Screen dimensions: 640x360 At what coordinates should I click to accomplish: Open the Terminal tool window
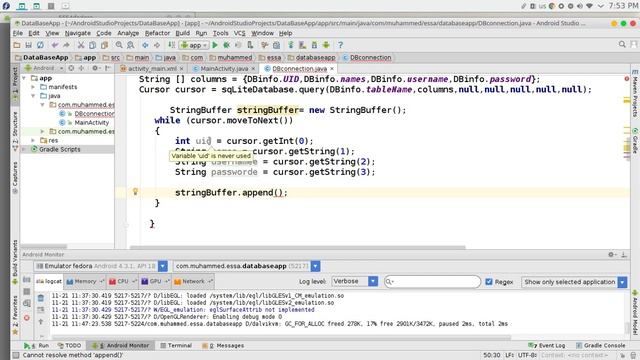[x=176, y=345]
